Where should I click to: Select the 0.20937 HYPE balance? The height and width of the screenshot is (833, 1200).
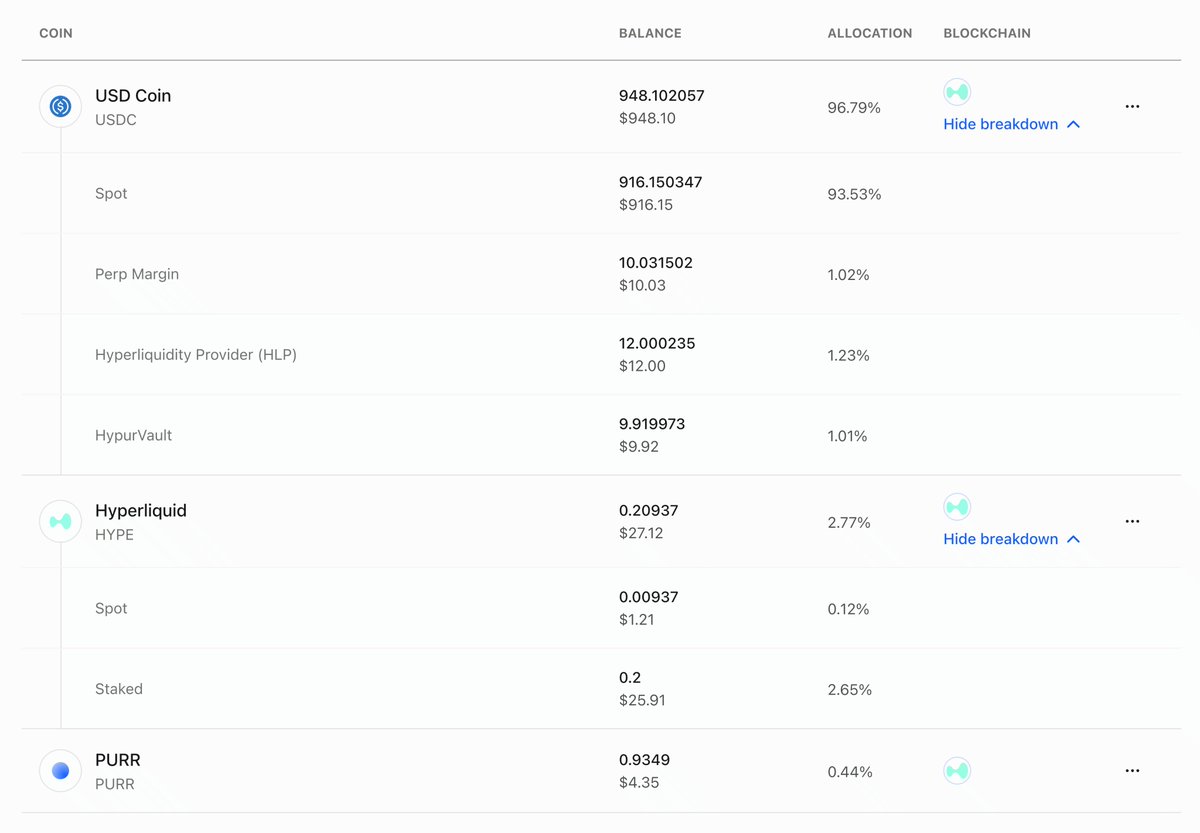648,511
